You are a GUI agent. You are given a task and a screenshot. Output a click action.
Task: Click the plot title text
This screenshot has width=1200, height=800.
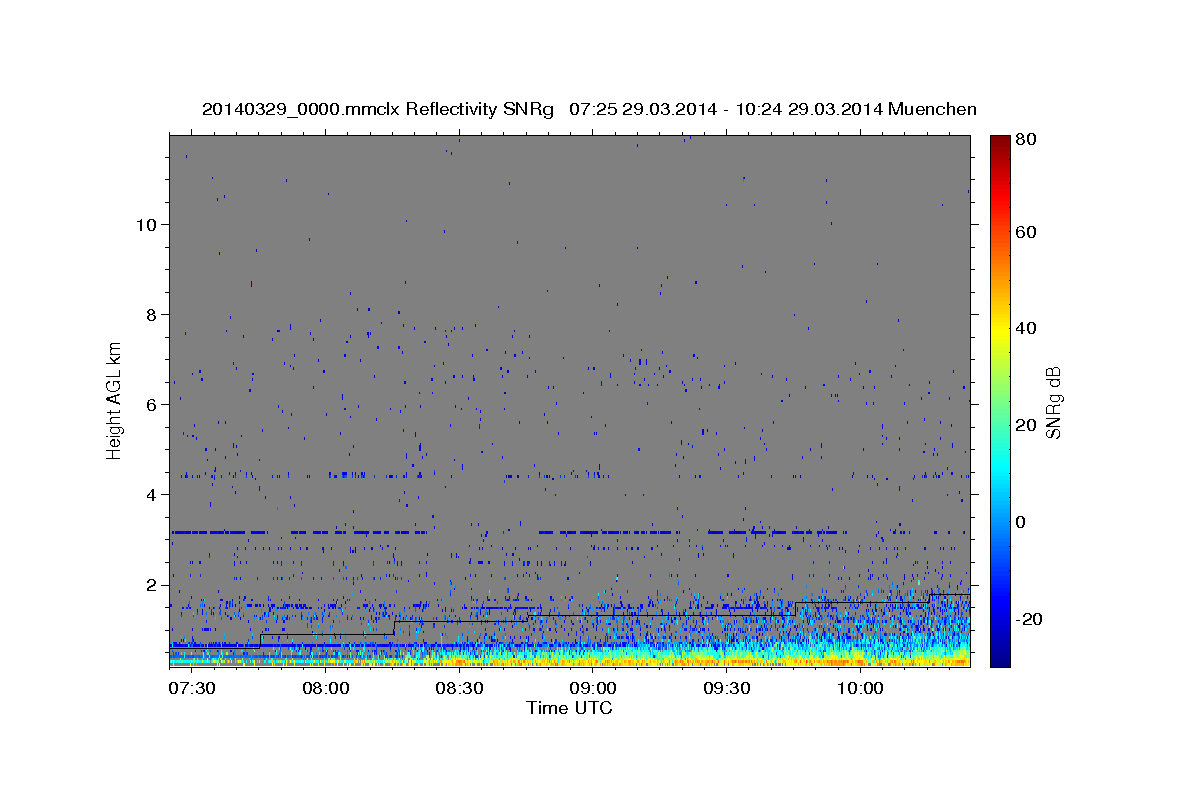(x=589, y=109)
